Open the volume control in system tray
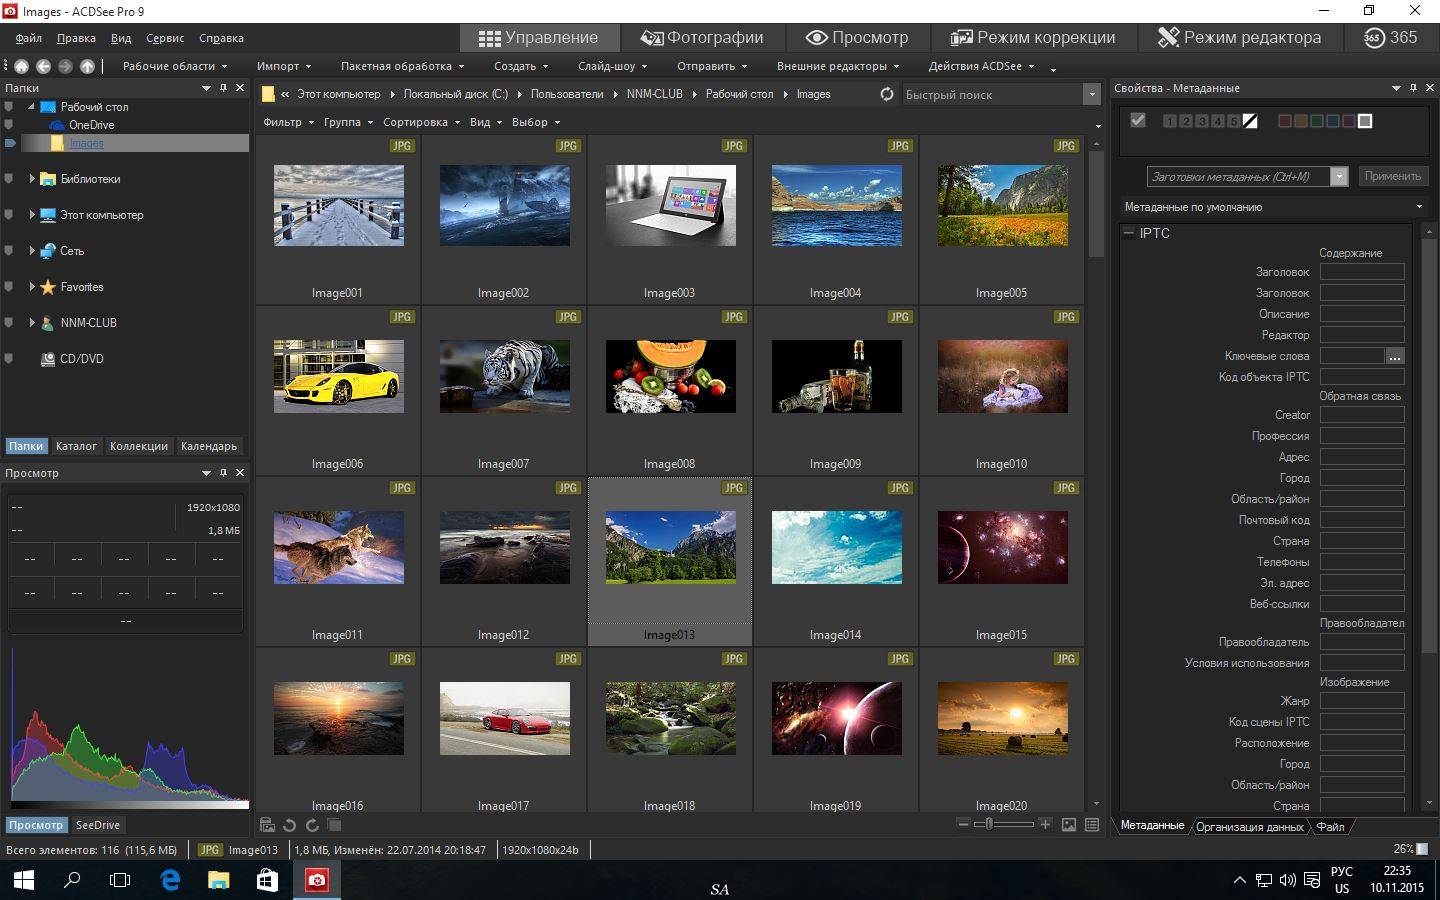This screenshot has height=900, width=1440. (x=1287, y=880)
